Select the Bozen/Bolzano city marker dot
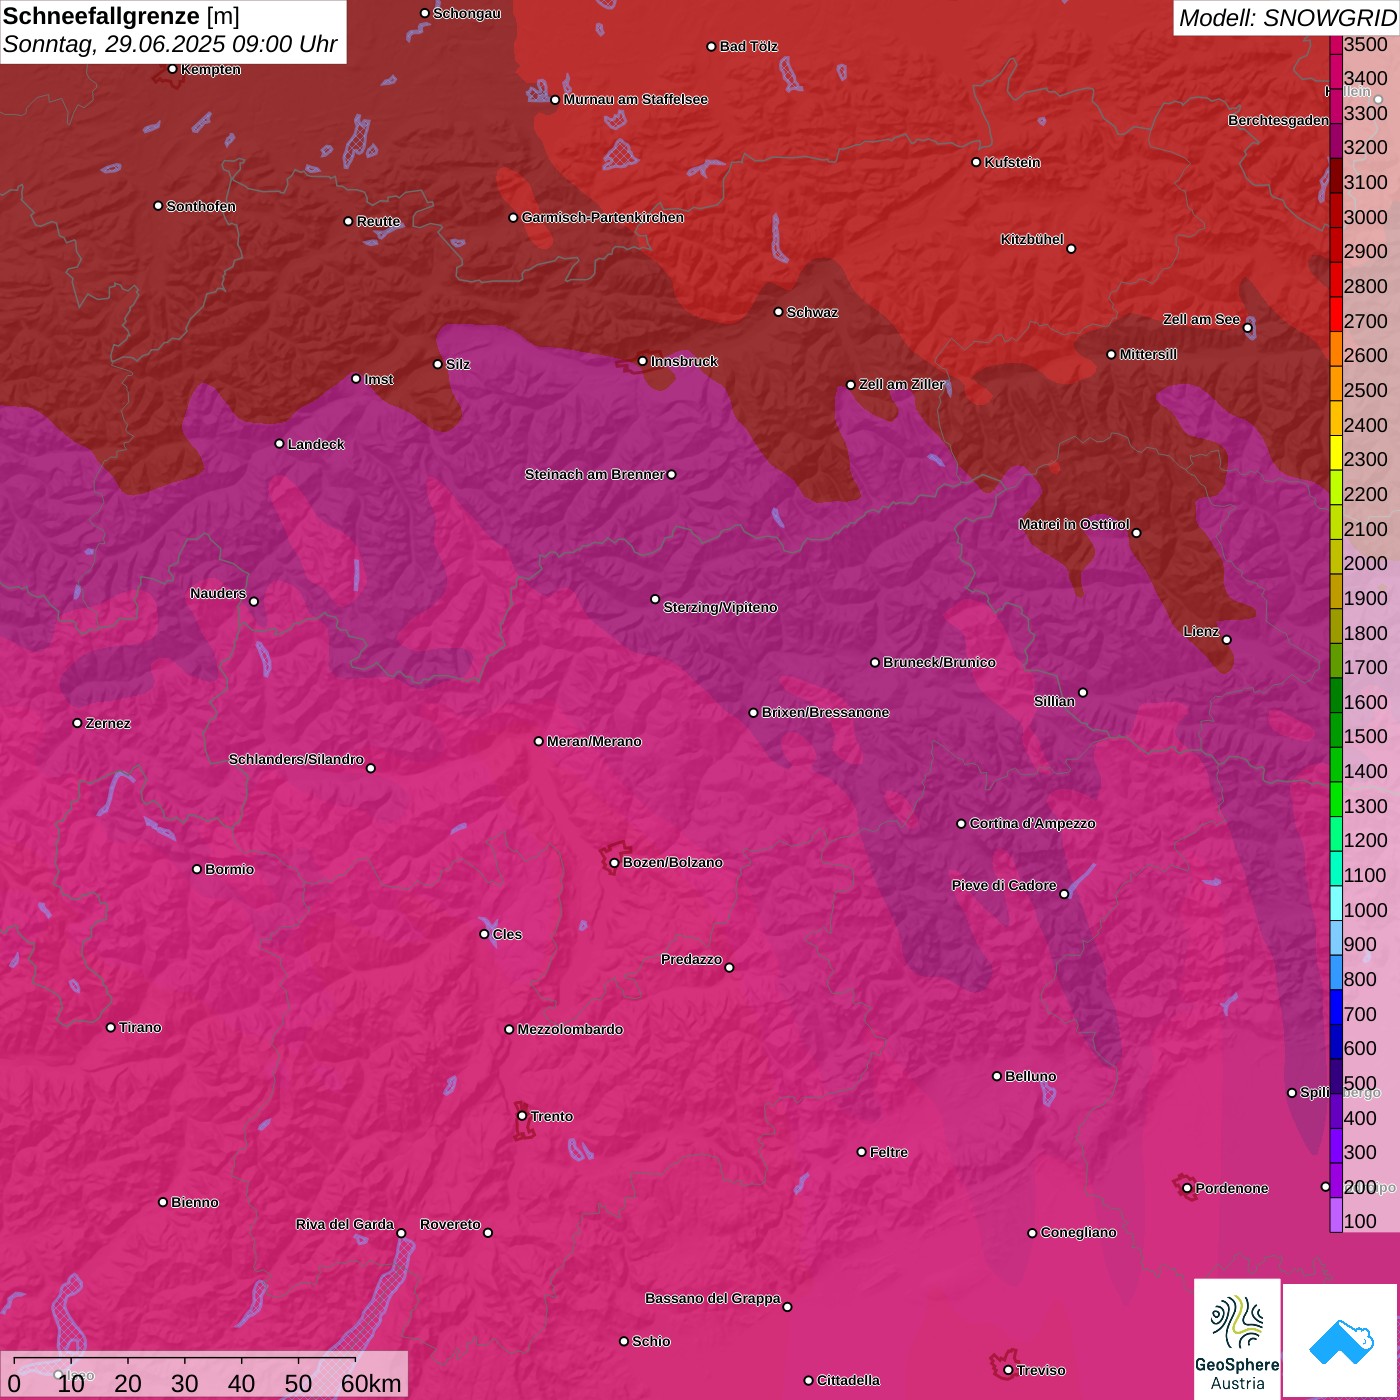1400x1400 pixels. 615,863
